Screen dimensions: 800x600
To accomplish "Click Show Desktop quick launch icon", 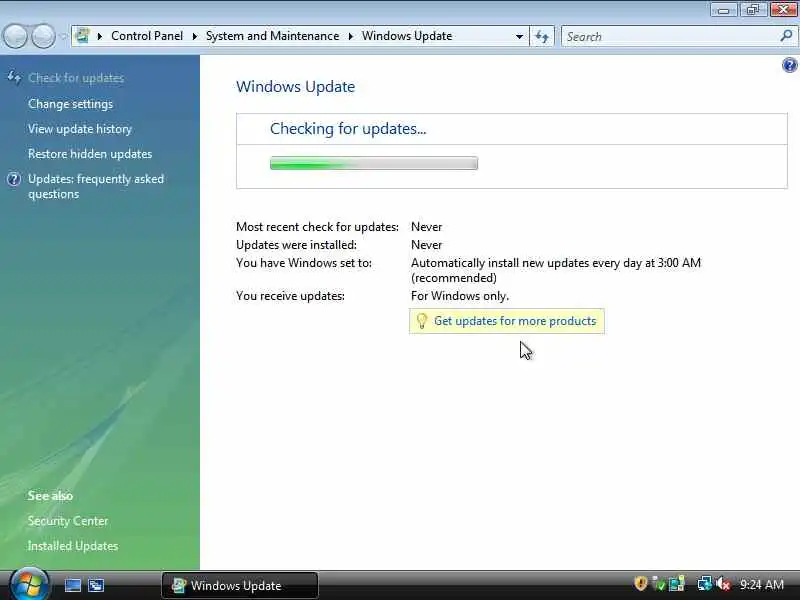I will point(72,585).
